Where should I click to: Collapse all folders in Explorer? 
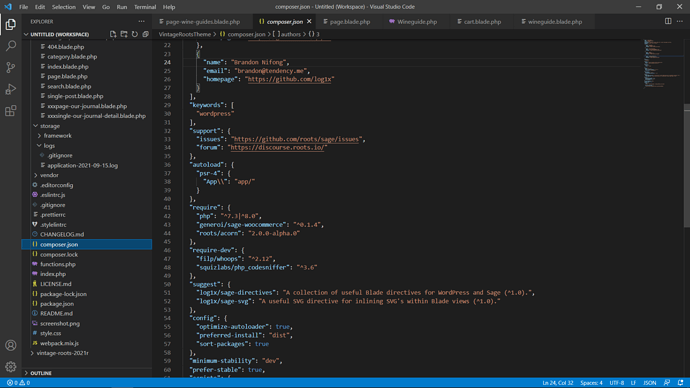tap(145, 34)
